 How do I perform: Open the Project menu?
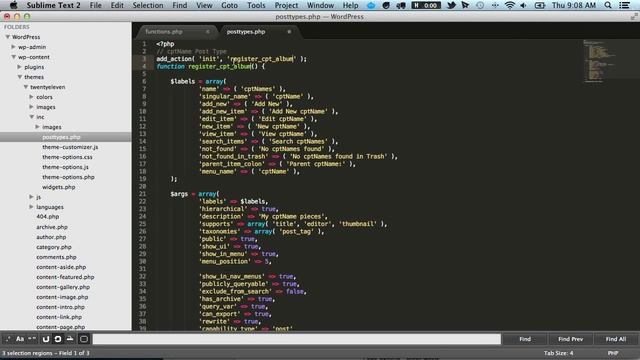286,5
